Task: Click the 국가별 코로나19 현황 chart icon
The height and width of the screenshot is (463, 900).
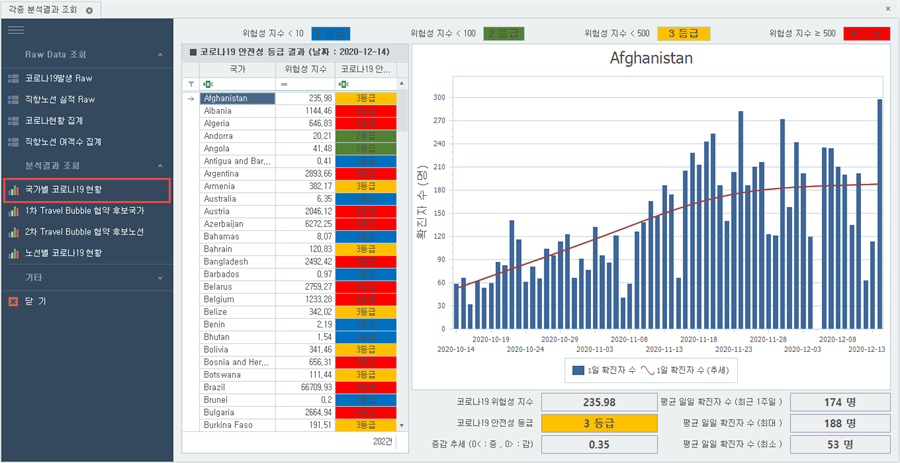Action: click(14, 189)
